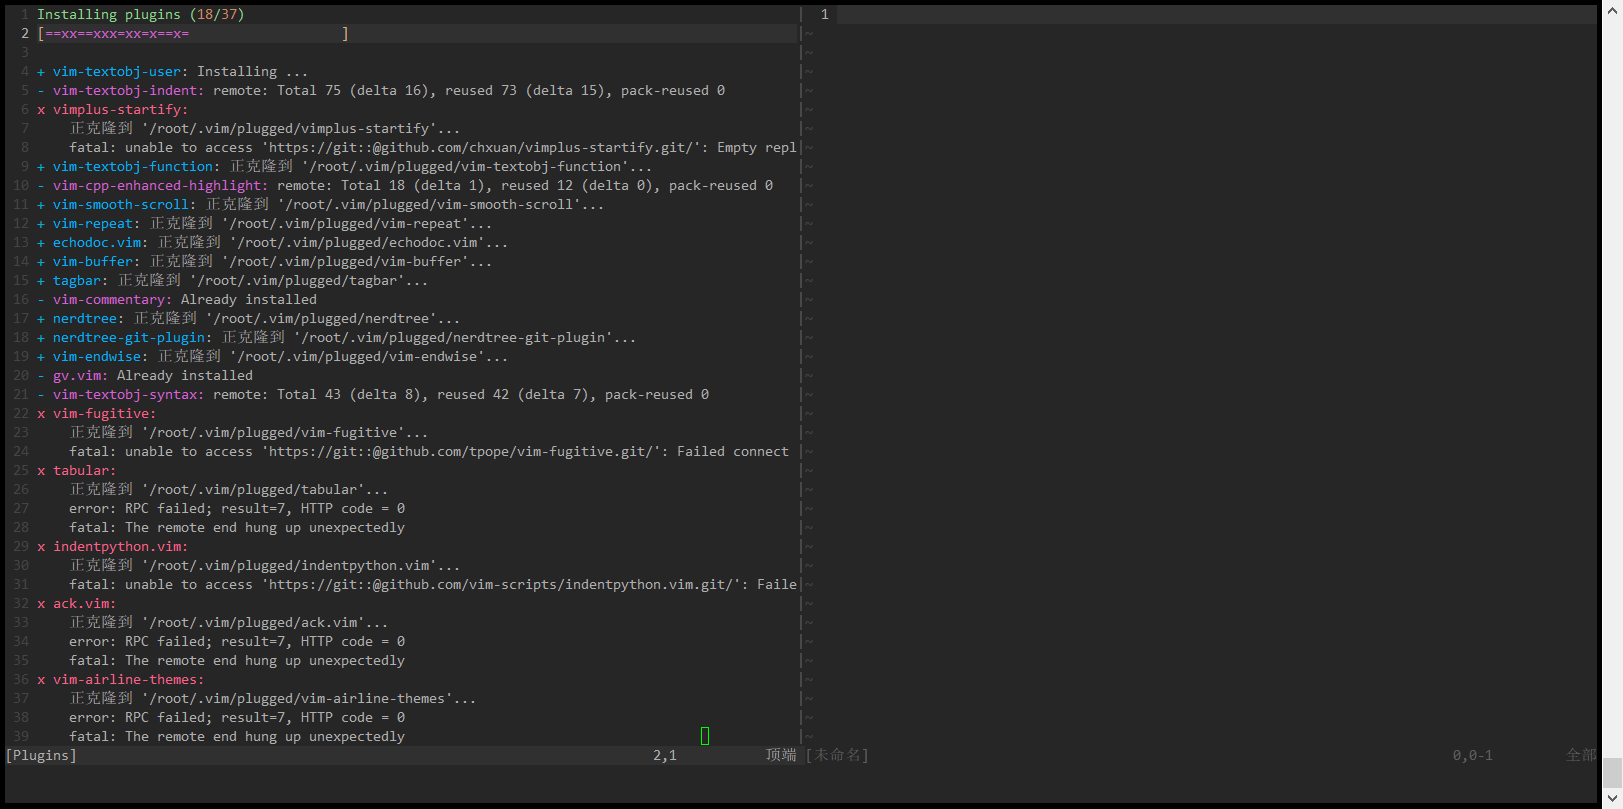Click the '/root/.vim/plugged/tabular' path
Viewport: 1623px width, 809px height.
click(x=253, y=489)
